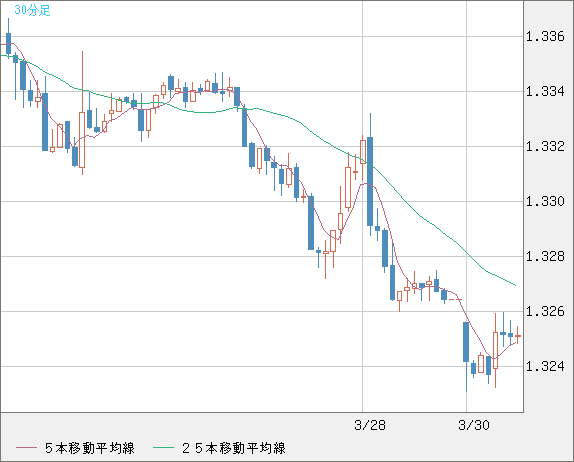Click the green 25-period MA legend line

(x=163, y=448)
